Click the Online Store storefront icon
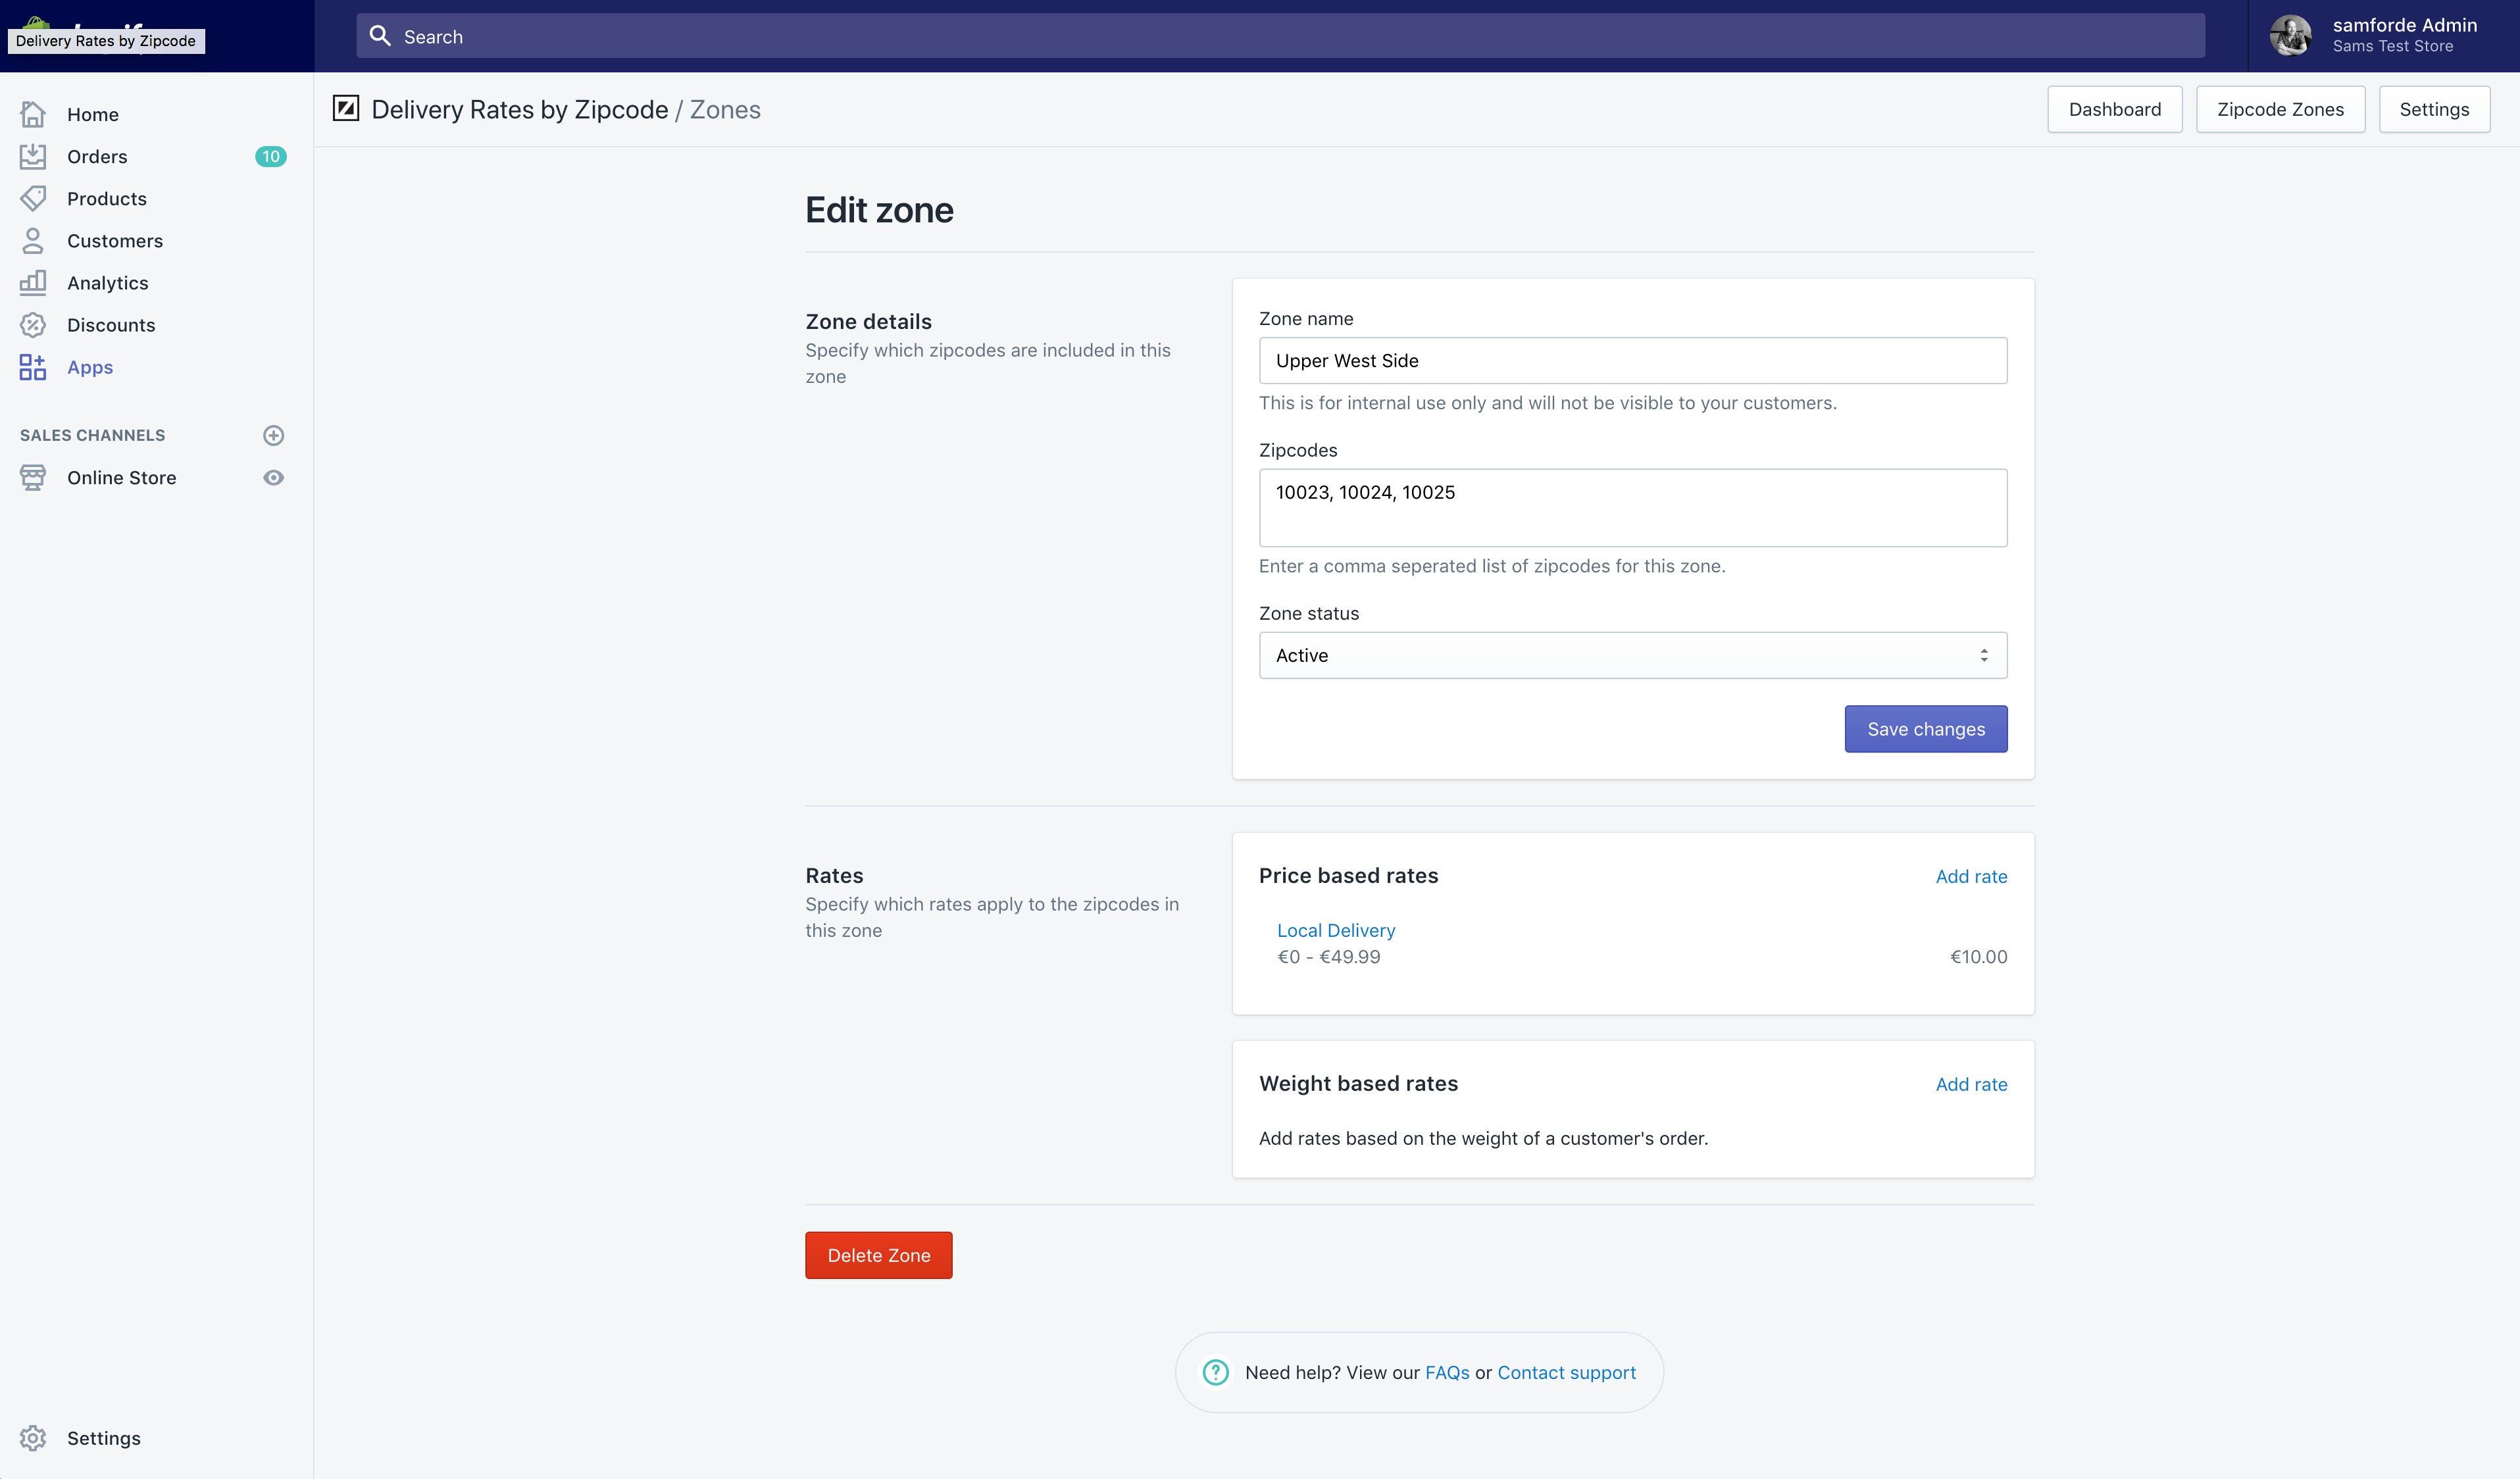Viewport: 2520px width, 1479px height. pos(33,477)
